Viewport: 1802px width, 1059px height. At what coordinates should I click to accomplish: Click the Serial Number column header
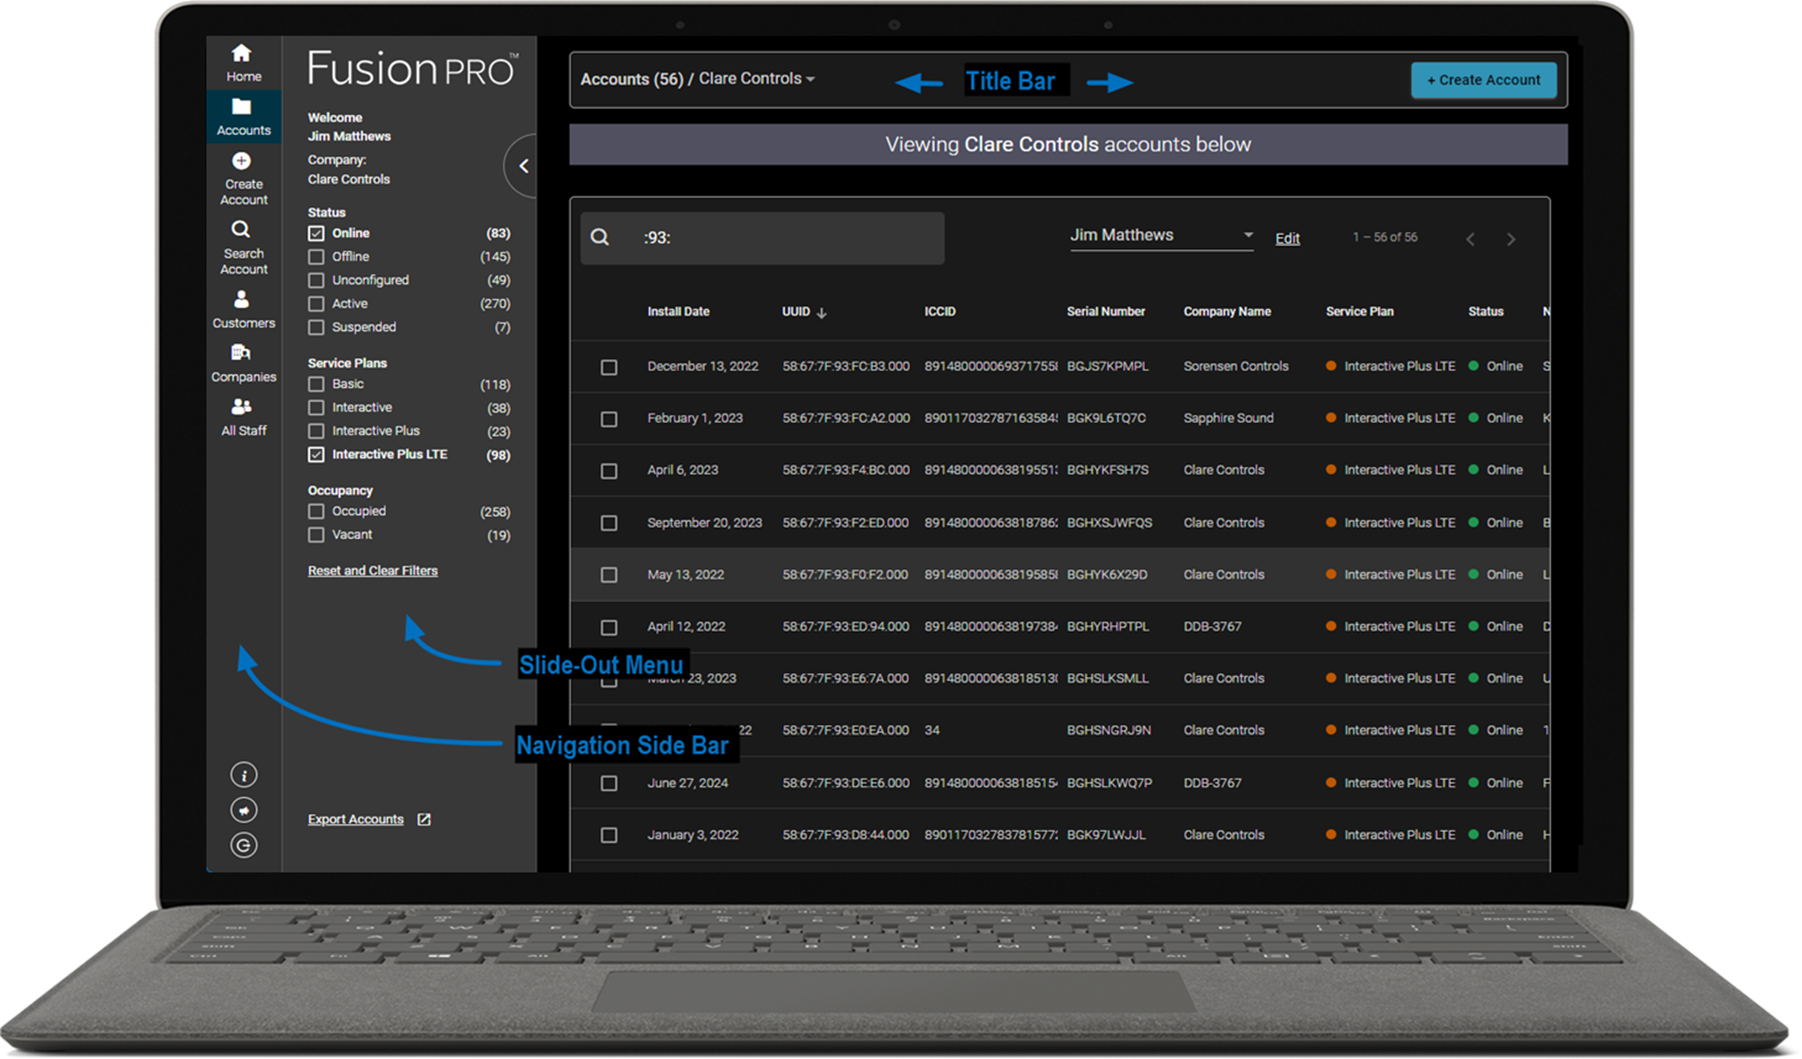[1105, 312]
